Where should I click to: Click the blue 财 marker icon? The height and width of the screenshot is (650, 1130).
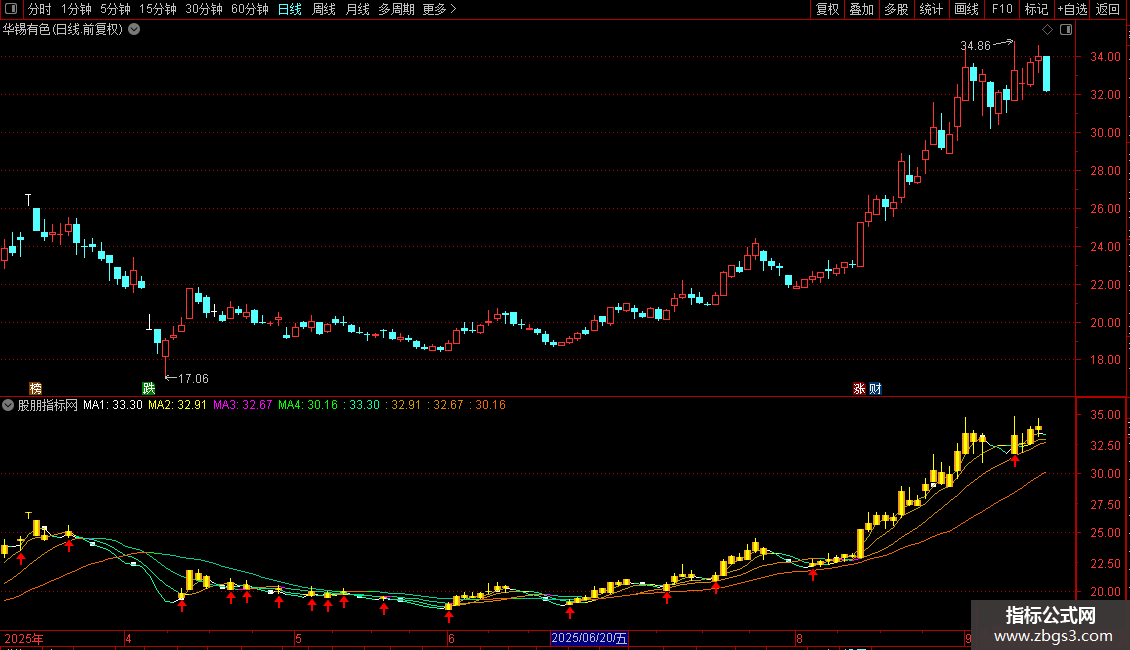[x=875, y=388]
